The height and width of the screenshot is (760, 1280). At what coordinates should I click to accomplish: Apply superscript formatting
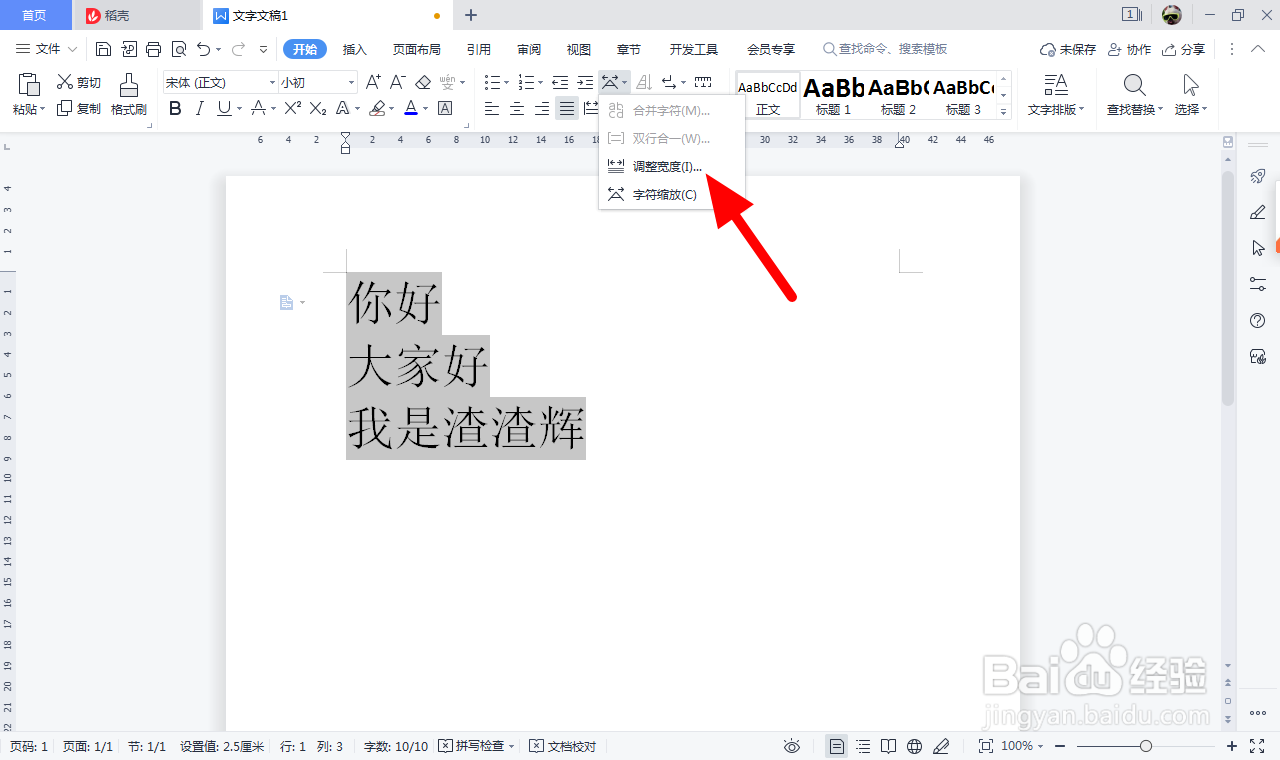click(291, 108)
